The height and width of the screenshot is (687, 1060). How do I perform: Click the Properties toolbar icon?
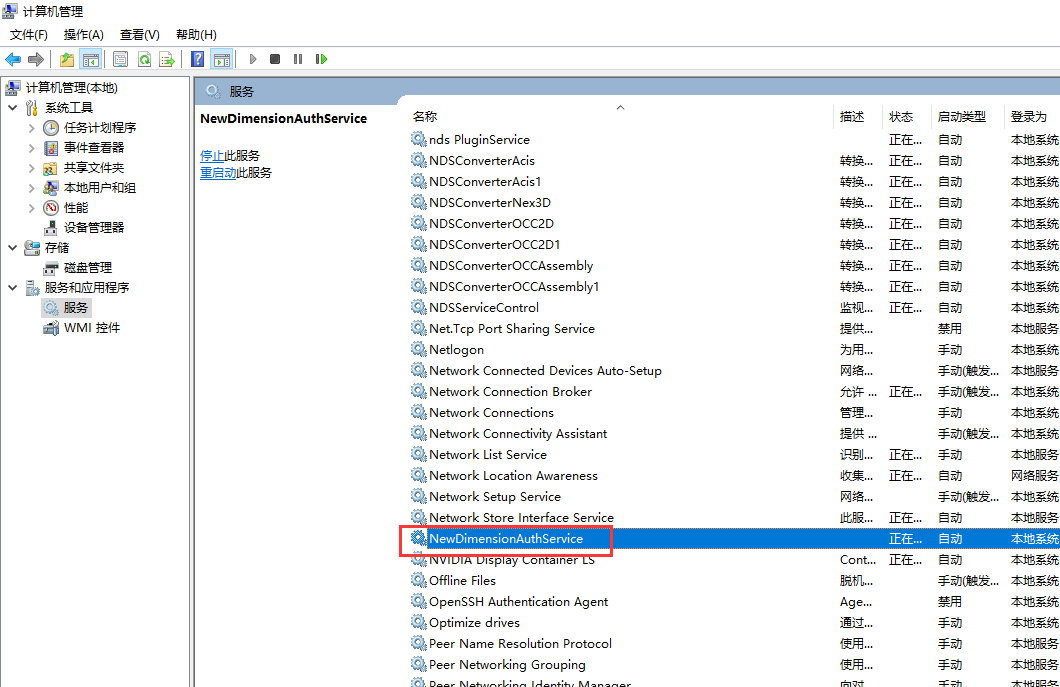pos(120,59)
